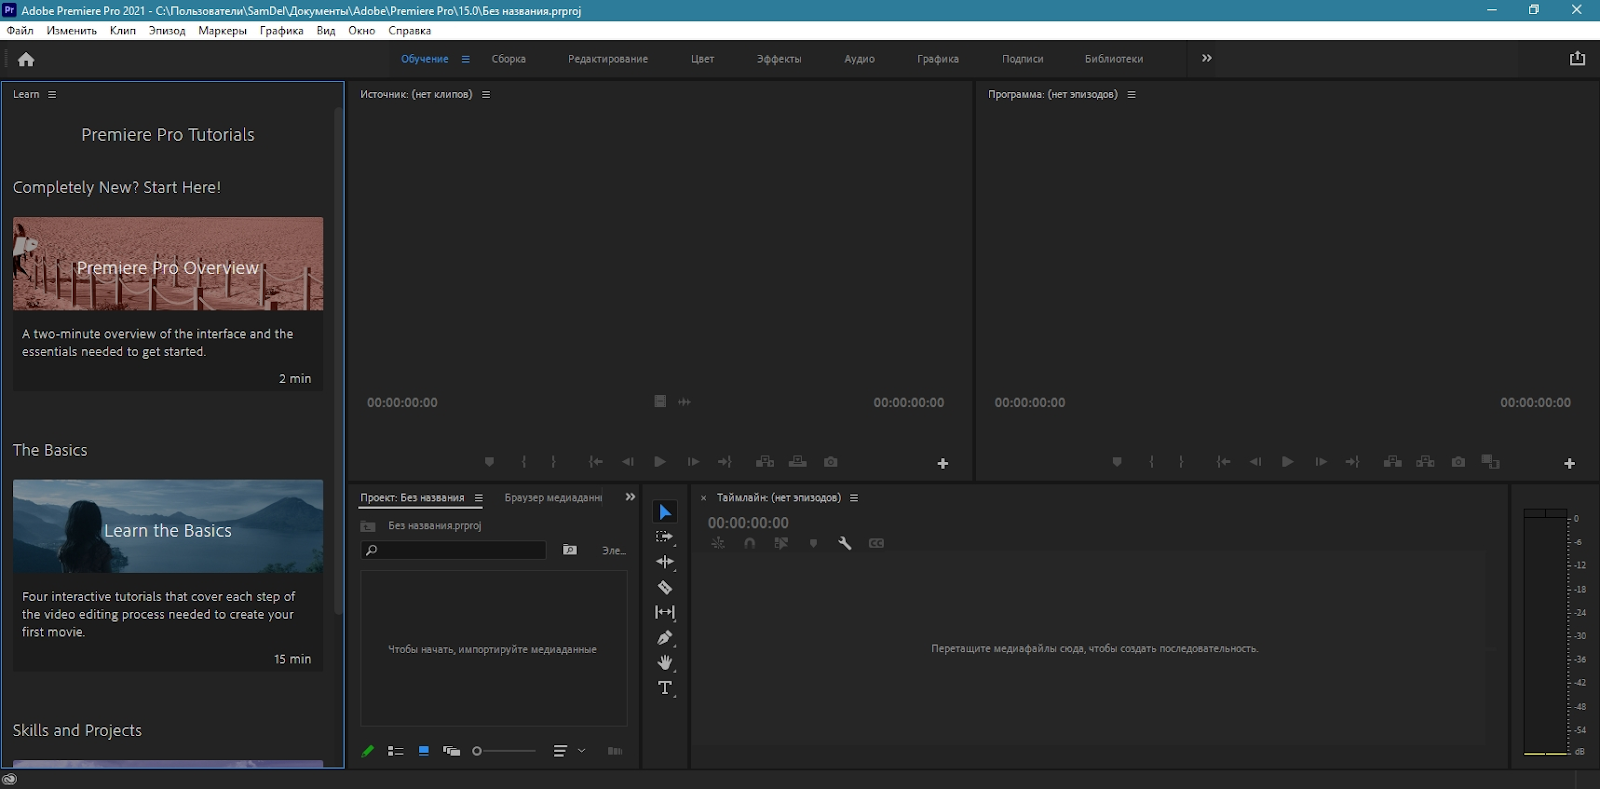Add marker in Source monitor
The width and height of the screenshot is (1600, 789).
click(x=489, y=462)
